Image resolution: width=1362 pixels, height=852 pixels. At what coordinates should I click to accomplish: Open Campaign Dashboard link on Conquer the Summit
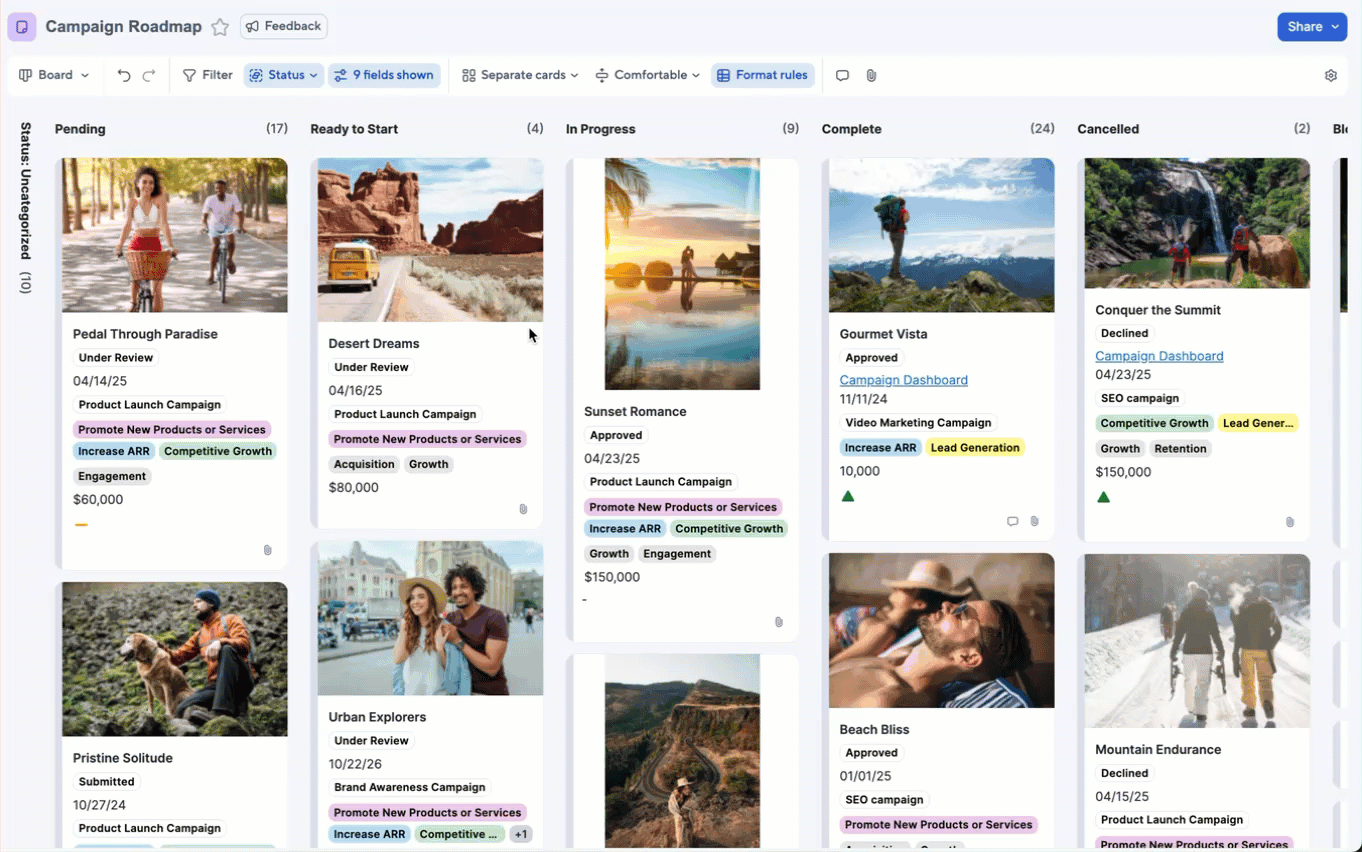[x=1159, y=356]
